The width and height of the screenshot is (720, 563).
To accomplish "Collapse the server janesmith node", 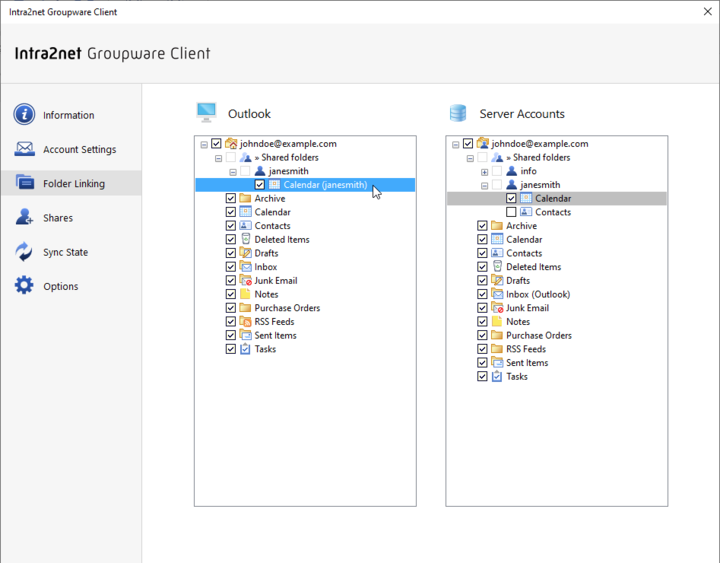I will tap(484, 186).
